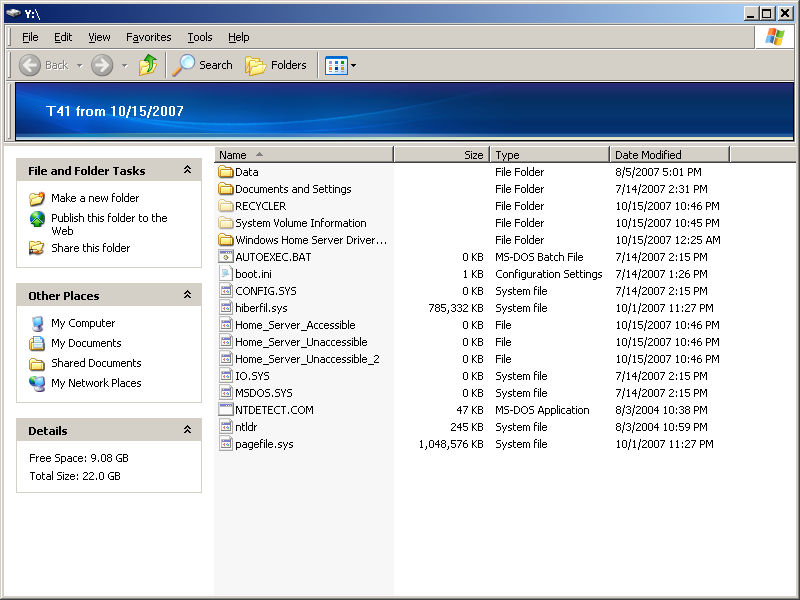The height and width of the screenshot is (600, 800).
Task: Toggle the Folders pane
Action: click(x=276, y=65)
